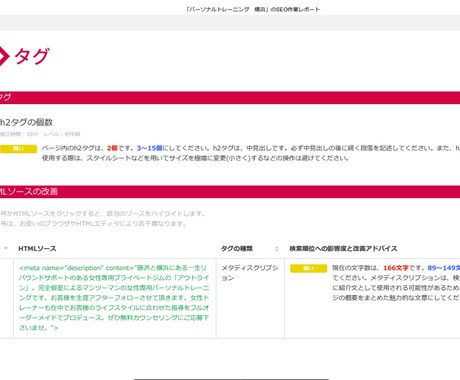Click the 修正時間:10分 レベル info line

40,134
